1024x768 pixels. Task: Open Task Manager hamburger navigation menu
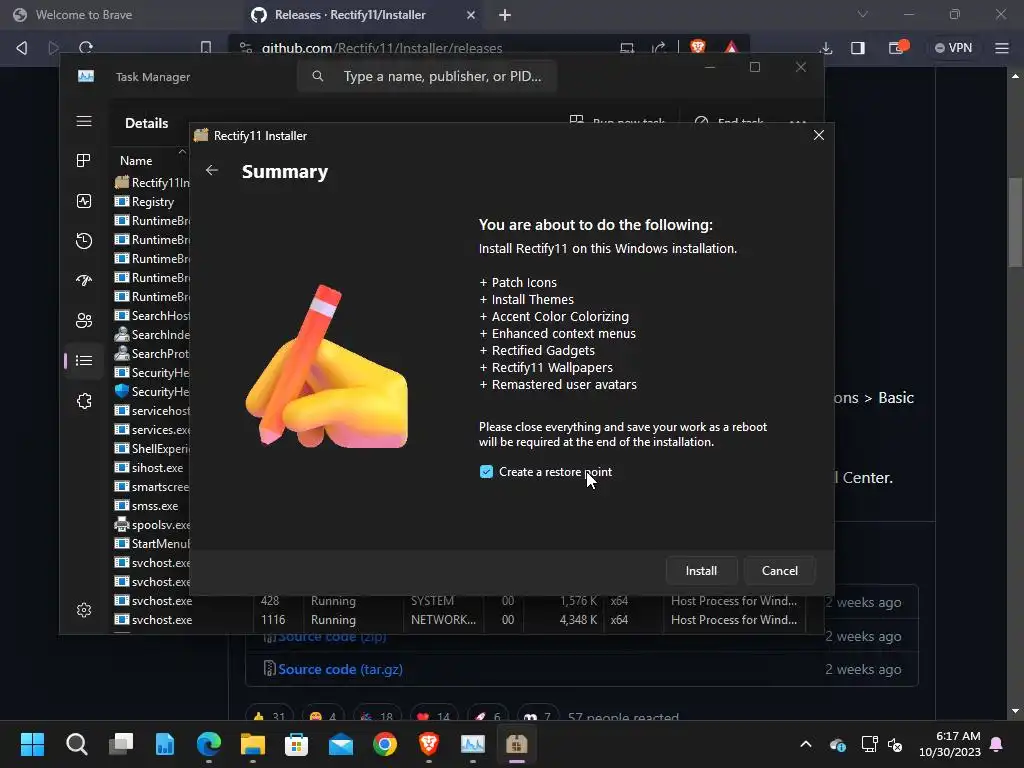click(84, 121)
